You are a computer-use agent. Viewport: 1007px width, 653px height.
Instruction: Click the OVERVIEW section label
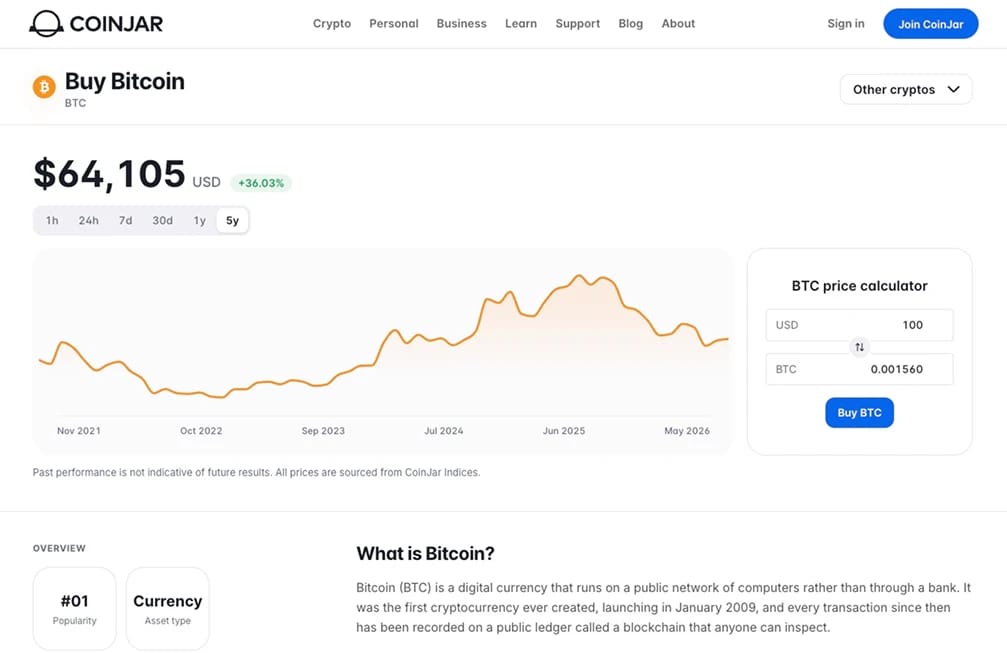59,548
